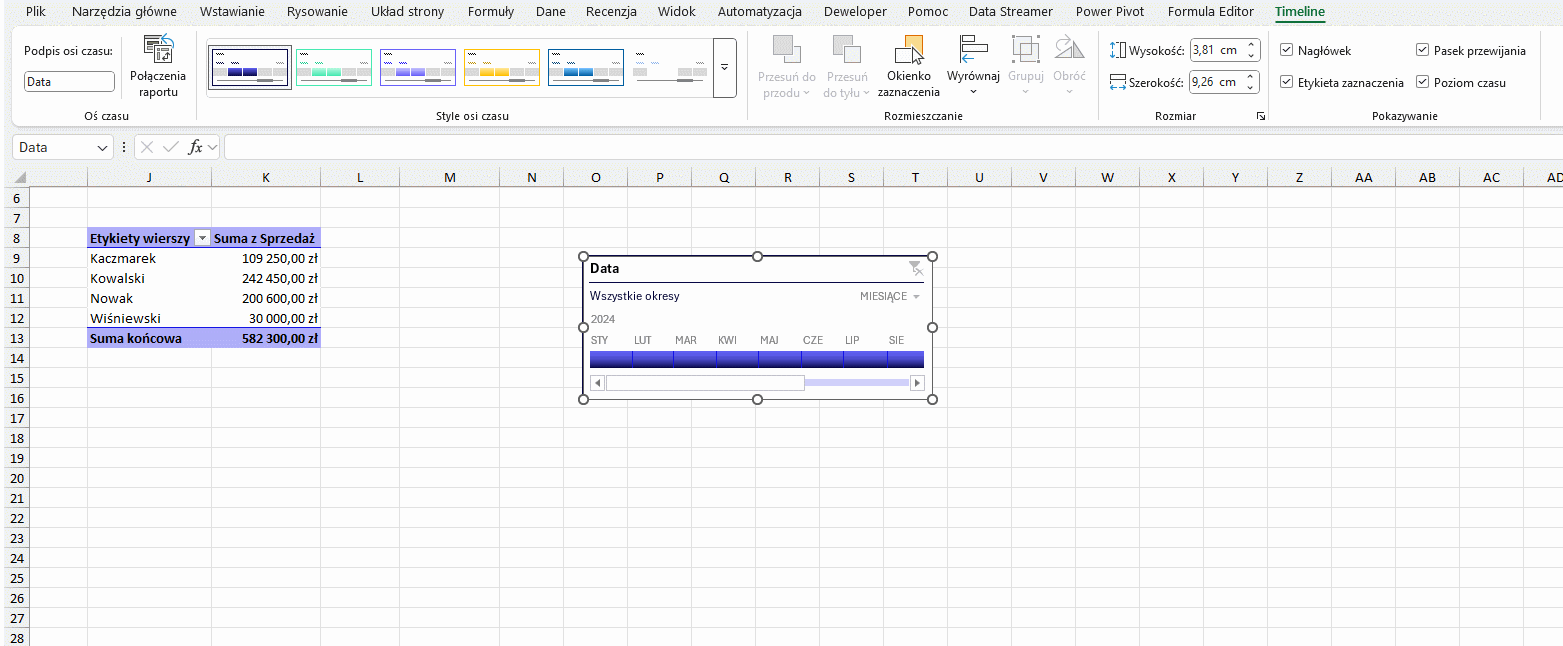Switch to the Formuły ribbon tab
Screen dimensions: 1563x646
click(491, 12)
